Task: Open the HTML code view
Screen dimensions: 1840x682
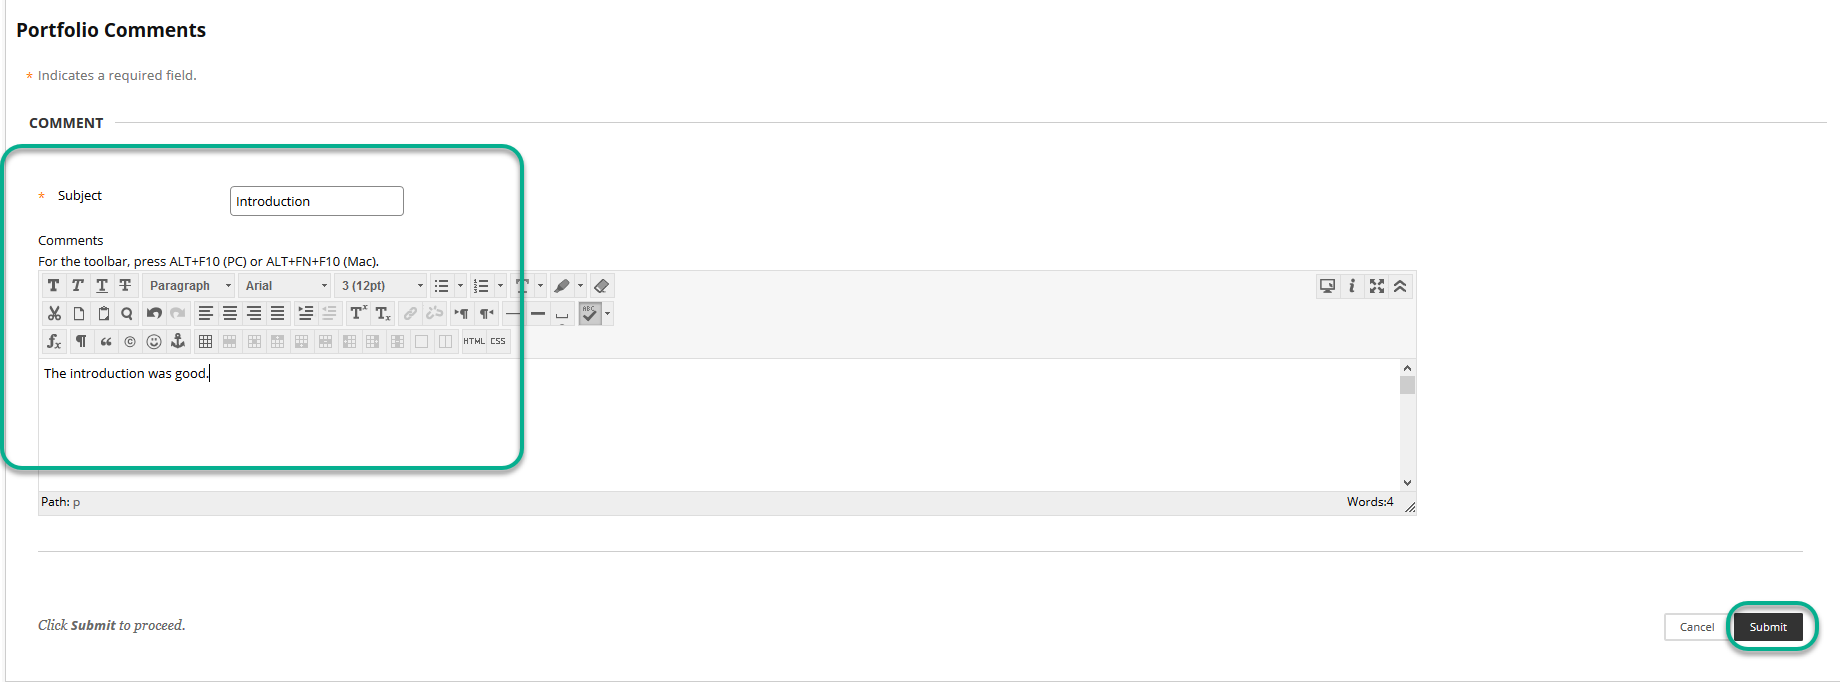Action: click(x=474, y=342)
